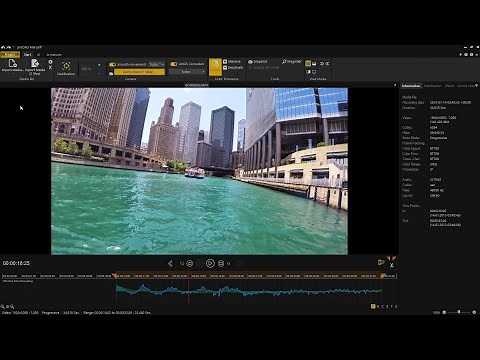Screen dimensions: 480x360
Task: Click the large yellow Color Enhancers button
Action: point(215,67)
